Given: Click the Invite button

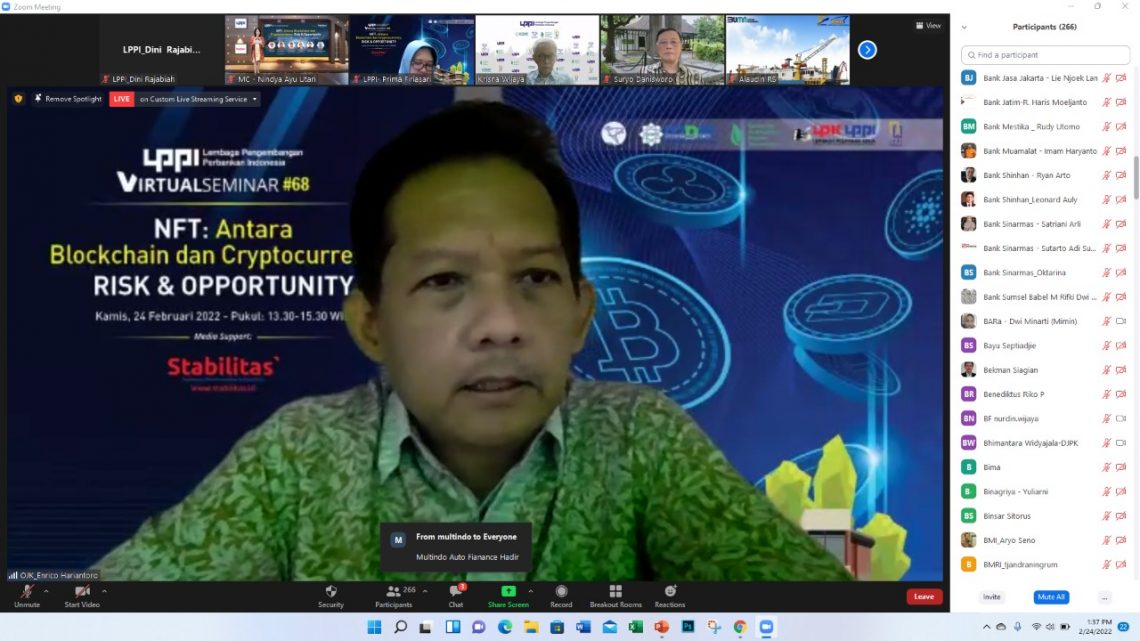Looking at the screenshot, I should click(x=991, y=596).
